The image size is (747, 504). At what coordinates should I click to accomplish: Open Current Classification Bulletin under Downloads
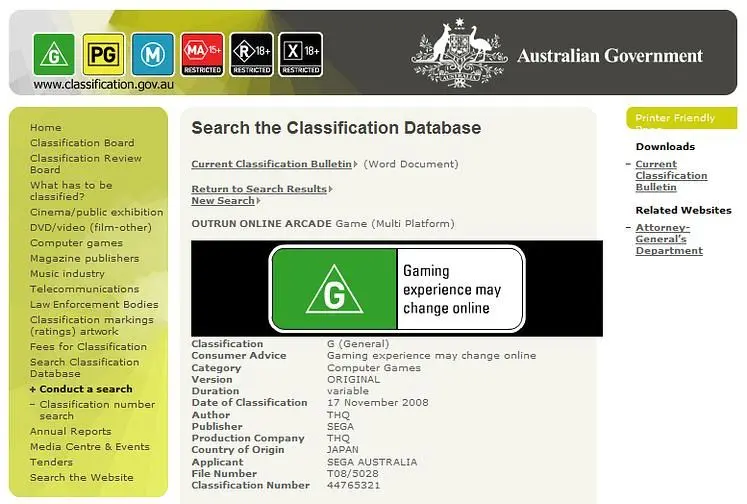671,175
